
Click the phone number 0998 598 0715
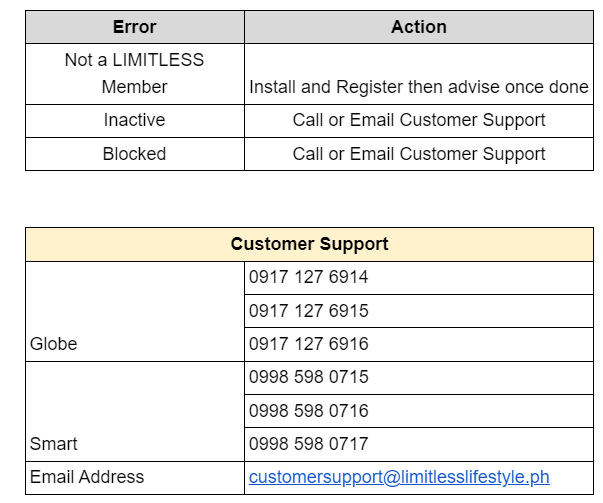309,377
